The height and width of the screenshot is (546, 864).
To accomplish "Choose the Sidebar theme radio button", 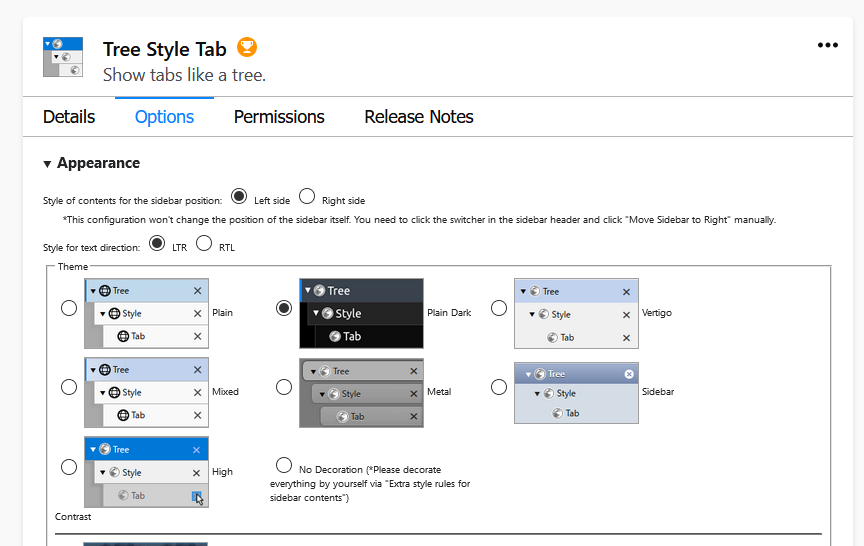I will [499, 387].
